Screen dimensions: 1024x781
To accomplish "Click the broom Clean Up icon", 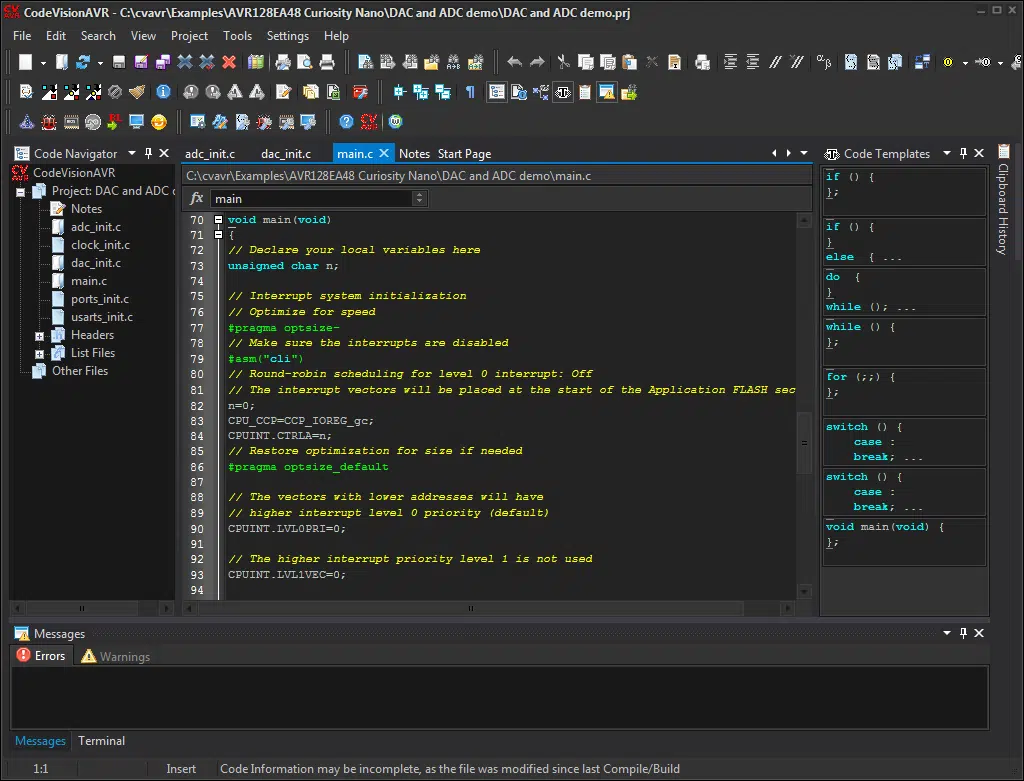I will (136, 92).
